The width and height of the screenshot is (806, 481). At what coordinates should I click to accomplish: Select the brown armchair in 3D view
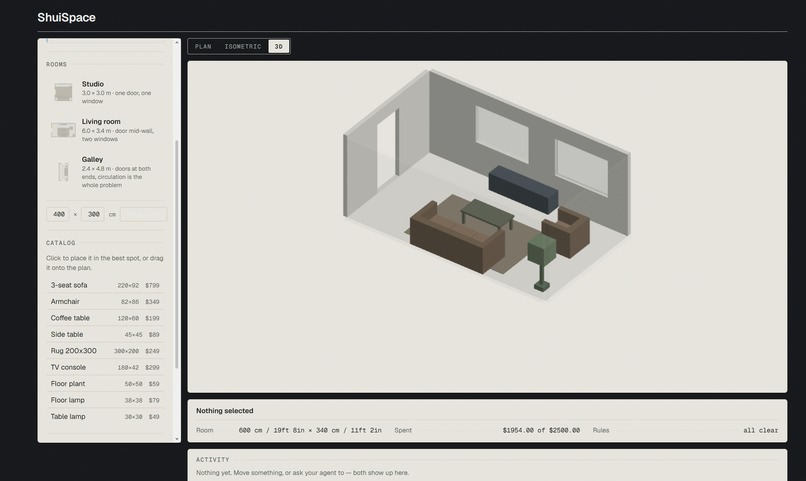568,231
